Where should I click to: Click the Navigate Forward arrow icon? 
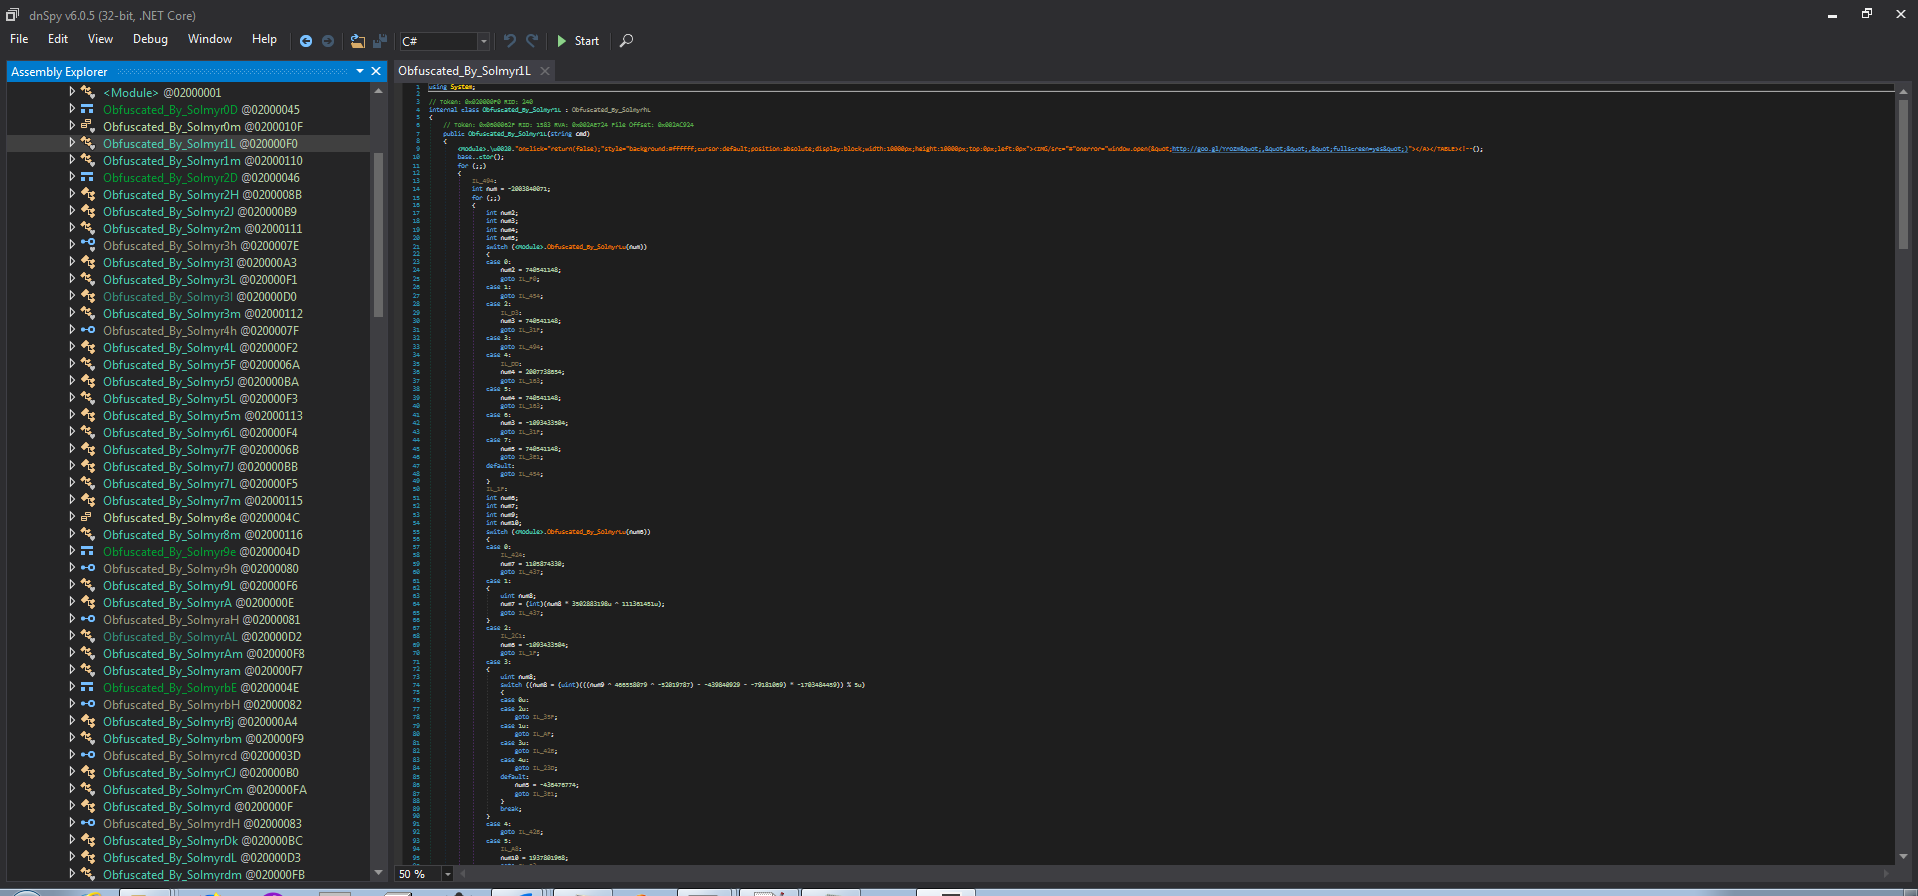tap(327, 41)
